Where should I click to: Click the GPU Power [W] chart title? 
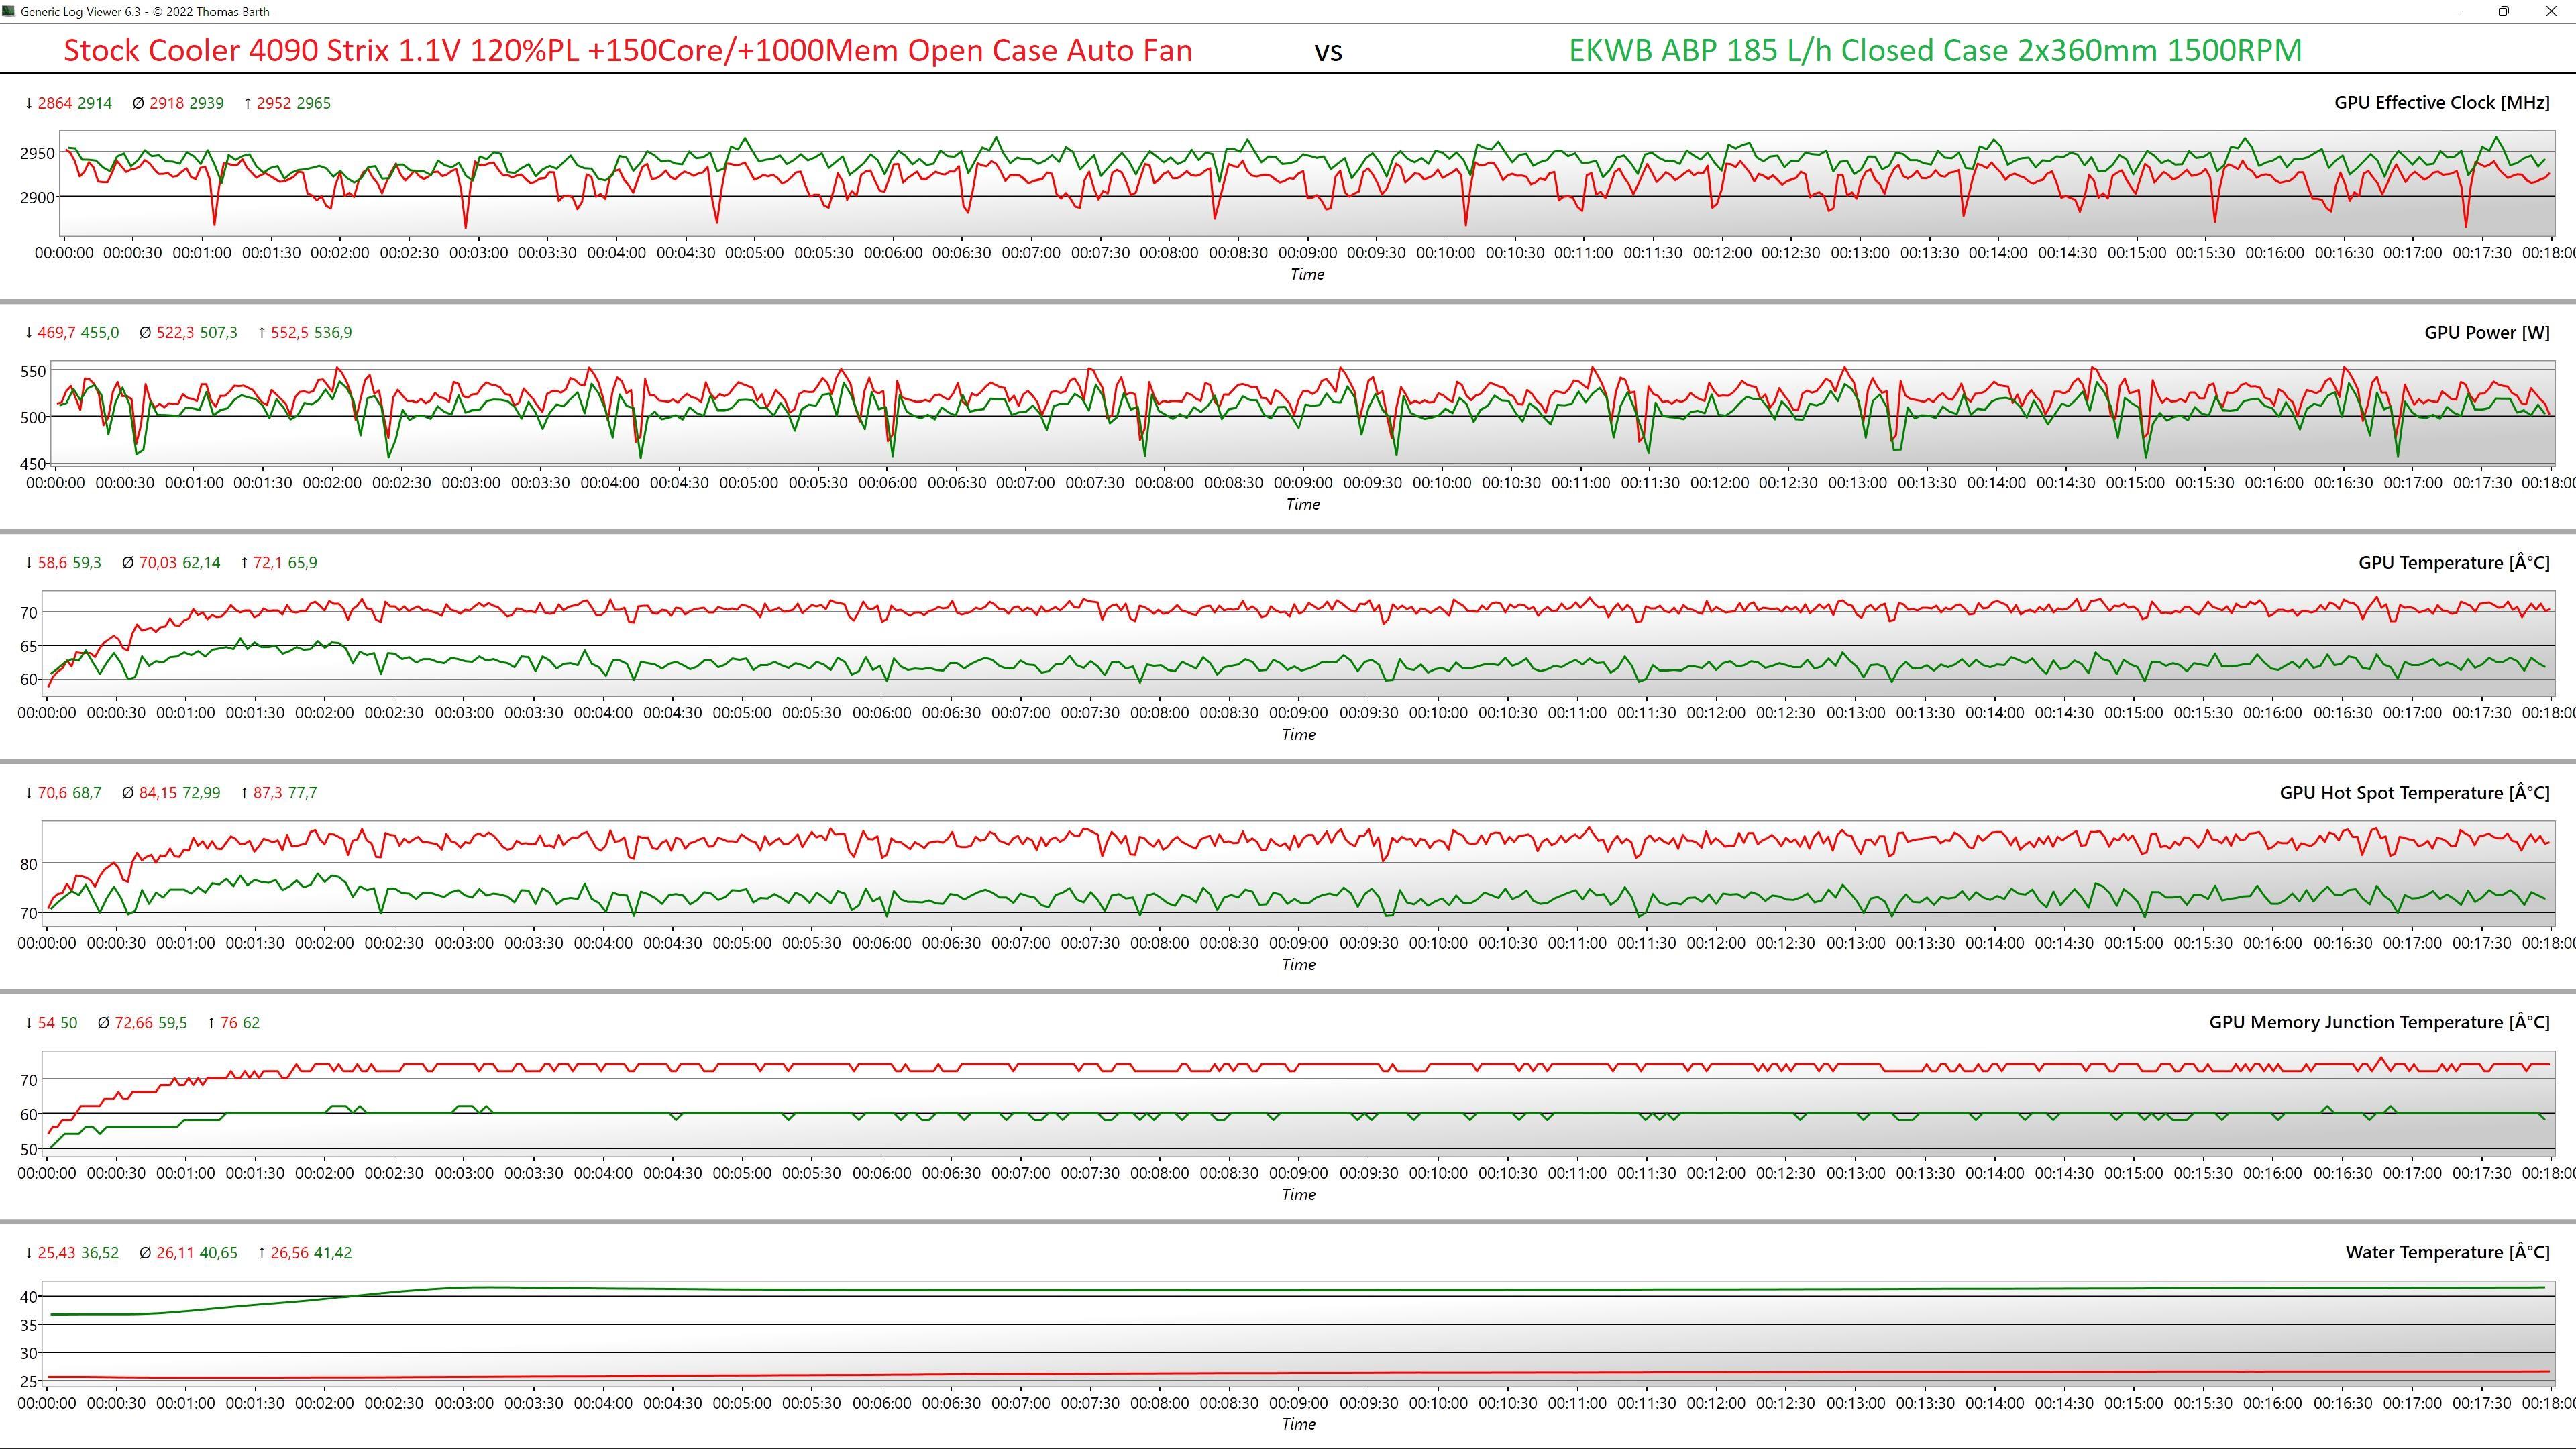[x=2486, y=332]
